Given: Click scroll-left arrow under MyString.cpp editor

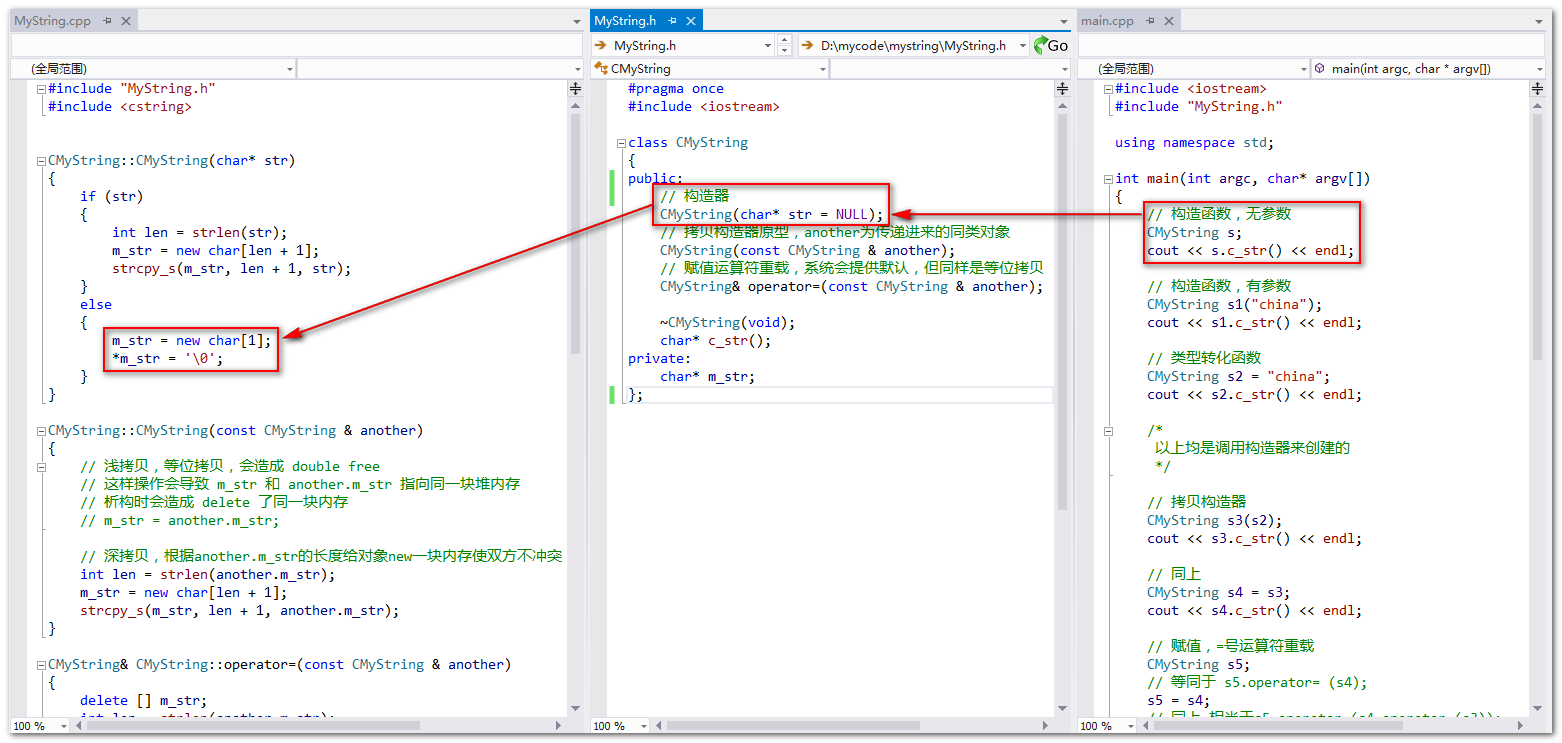Looking at the screenshot, I should (x=77, y=726).
